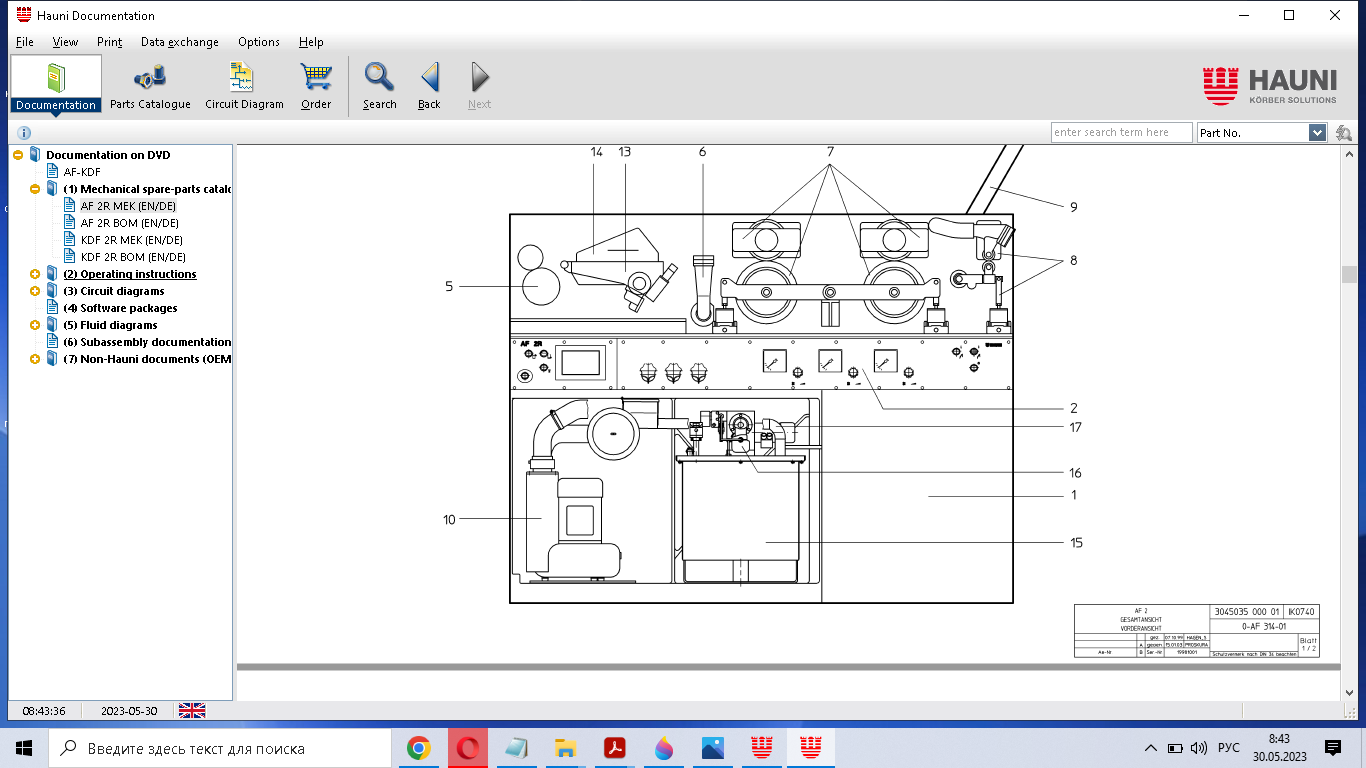Open the Options menu

pyautogui.click(x=258, y=42)
